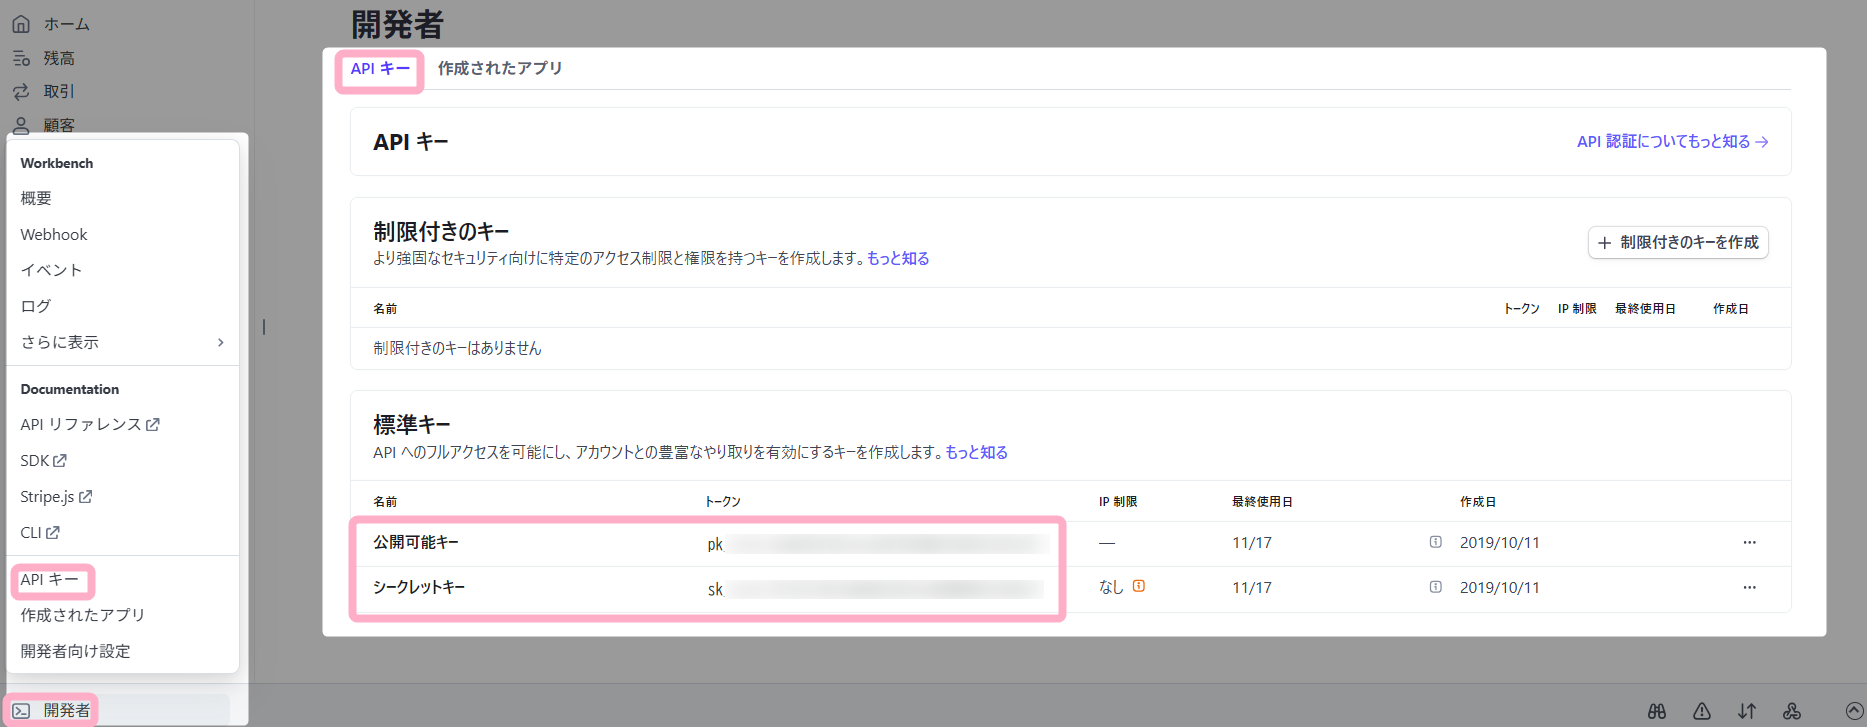
Task: Click the up-down arrows icon in bottom bar
Action: point(1747,711)
